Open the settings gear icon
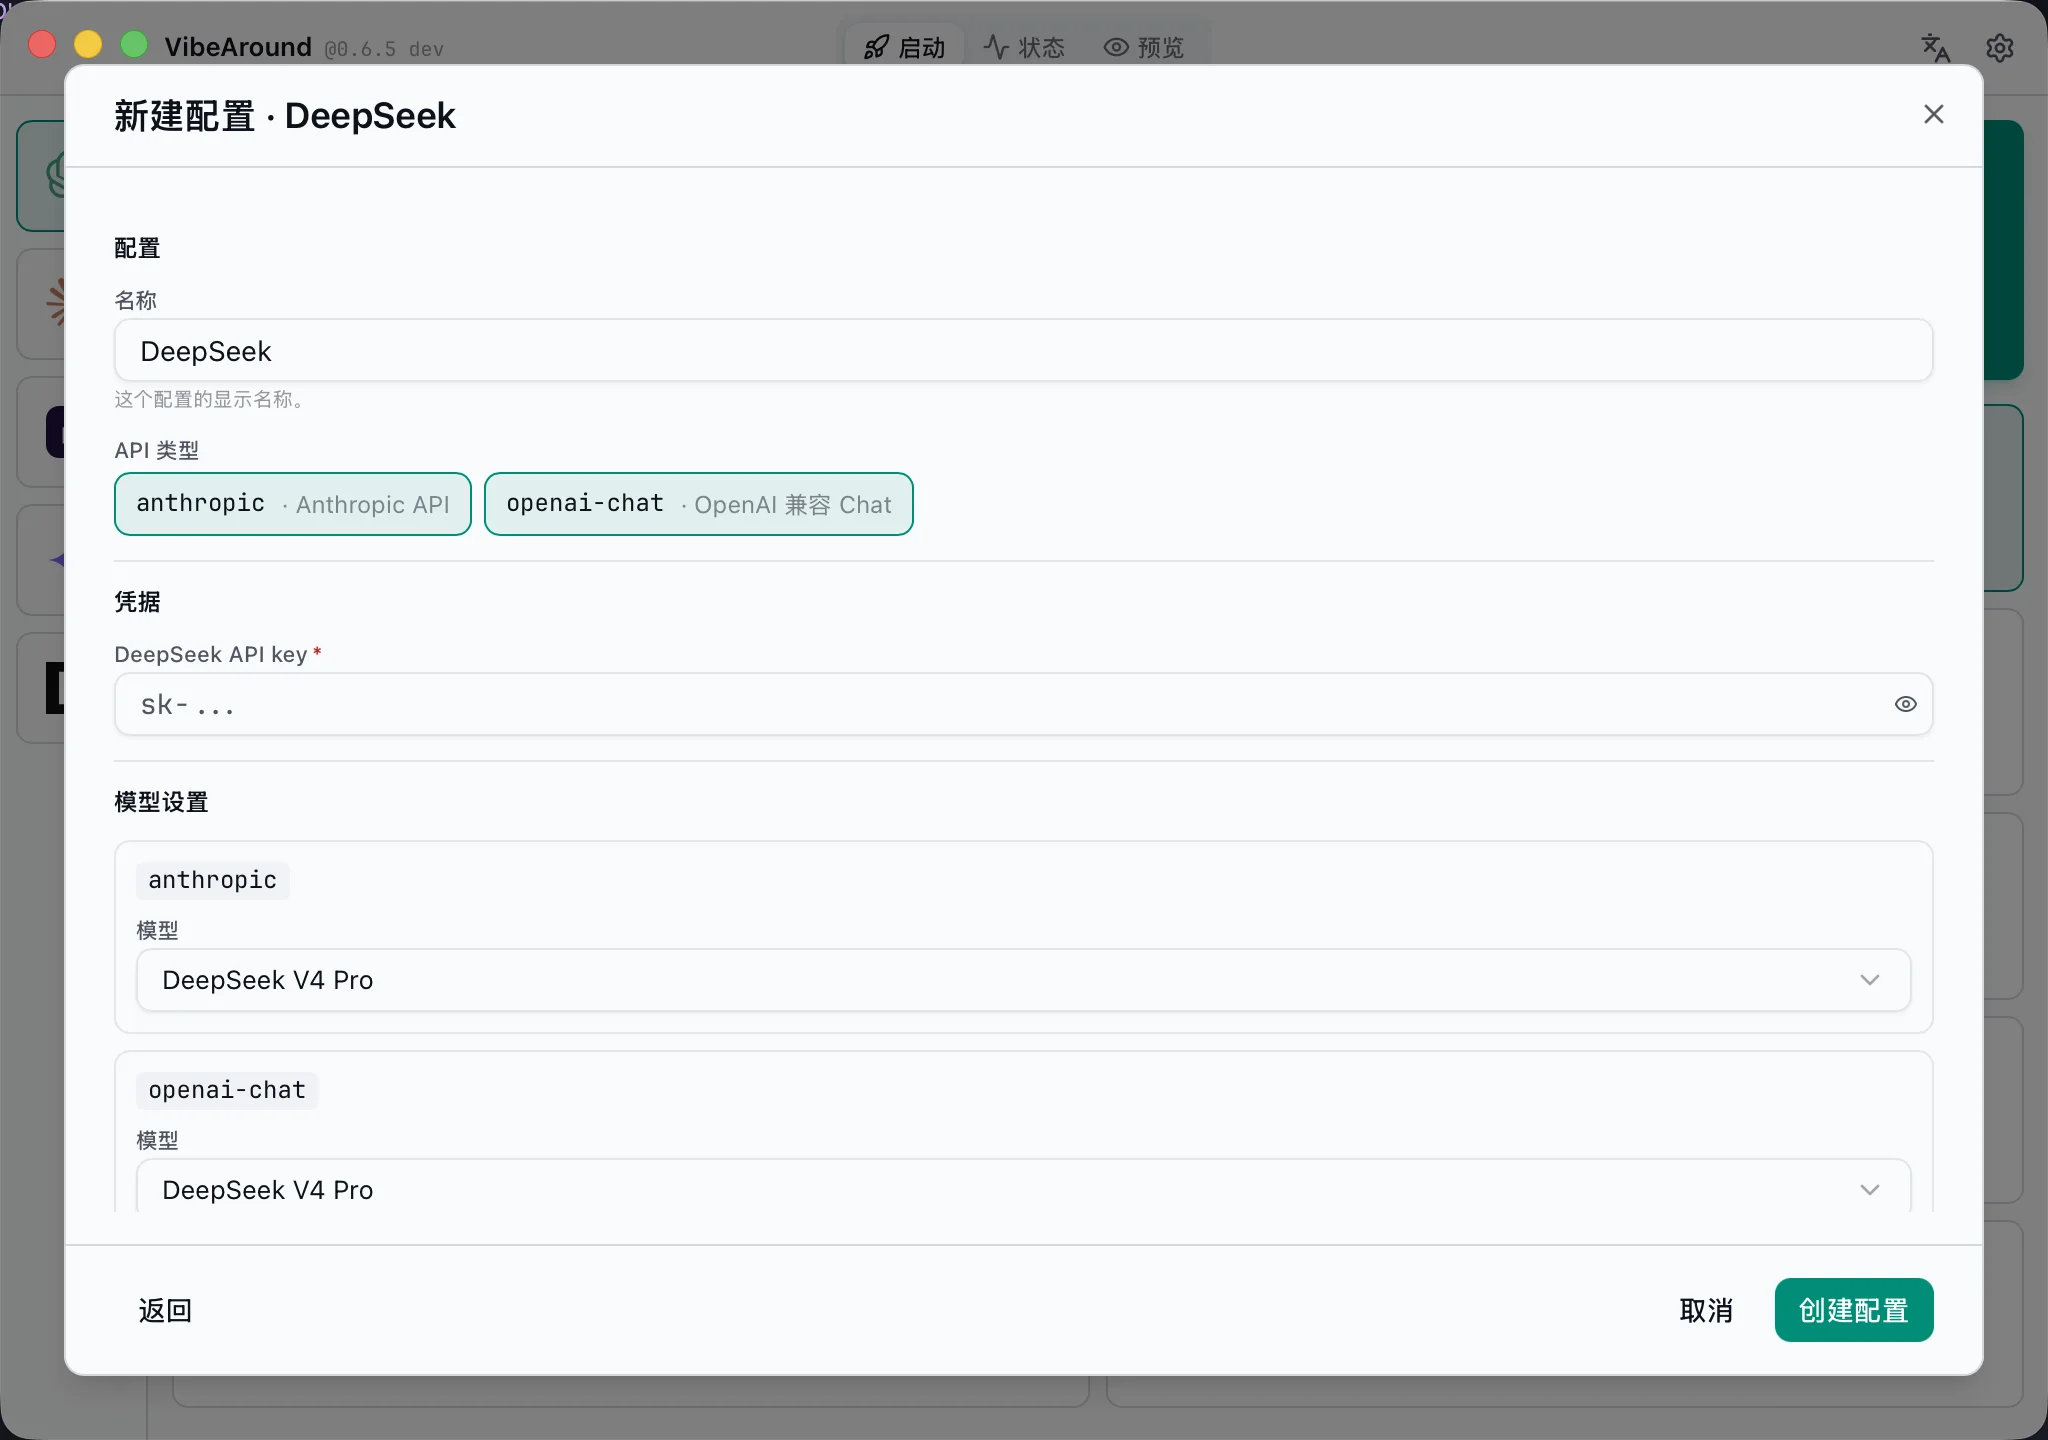This screenshot has height=1440, width=2048. 1999,47
